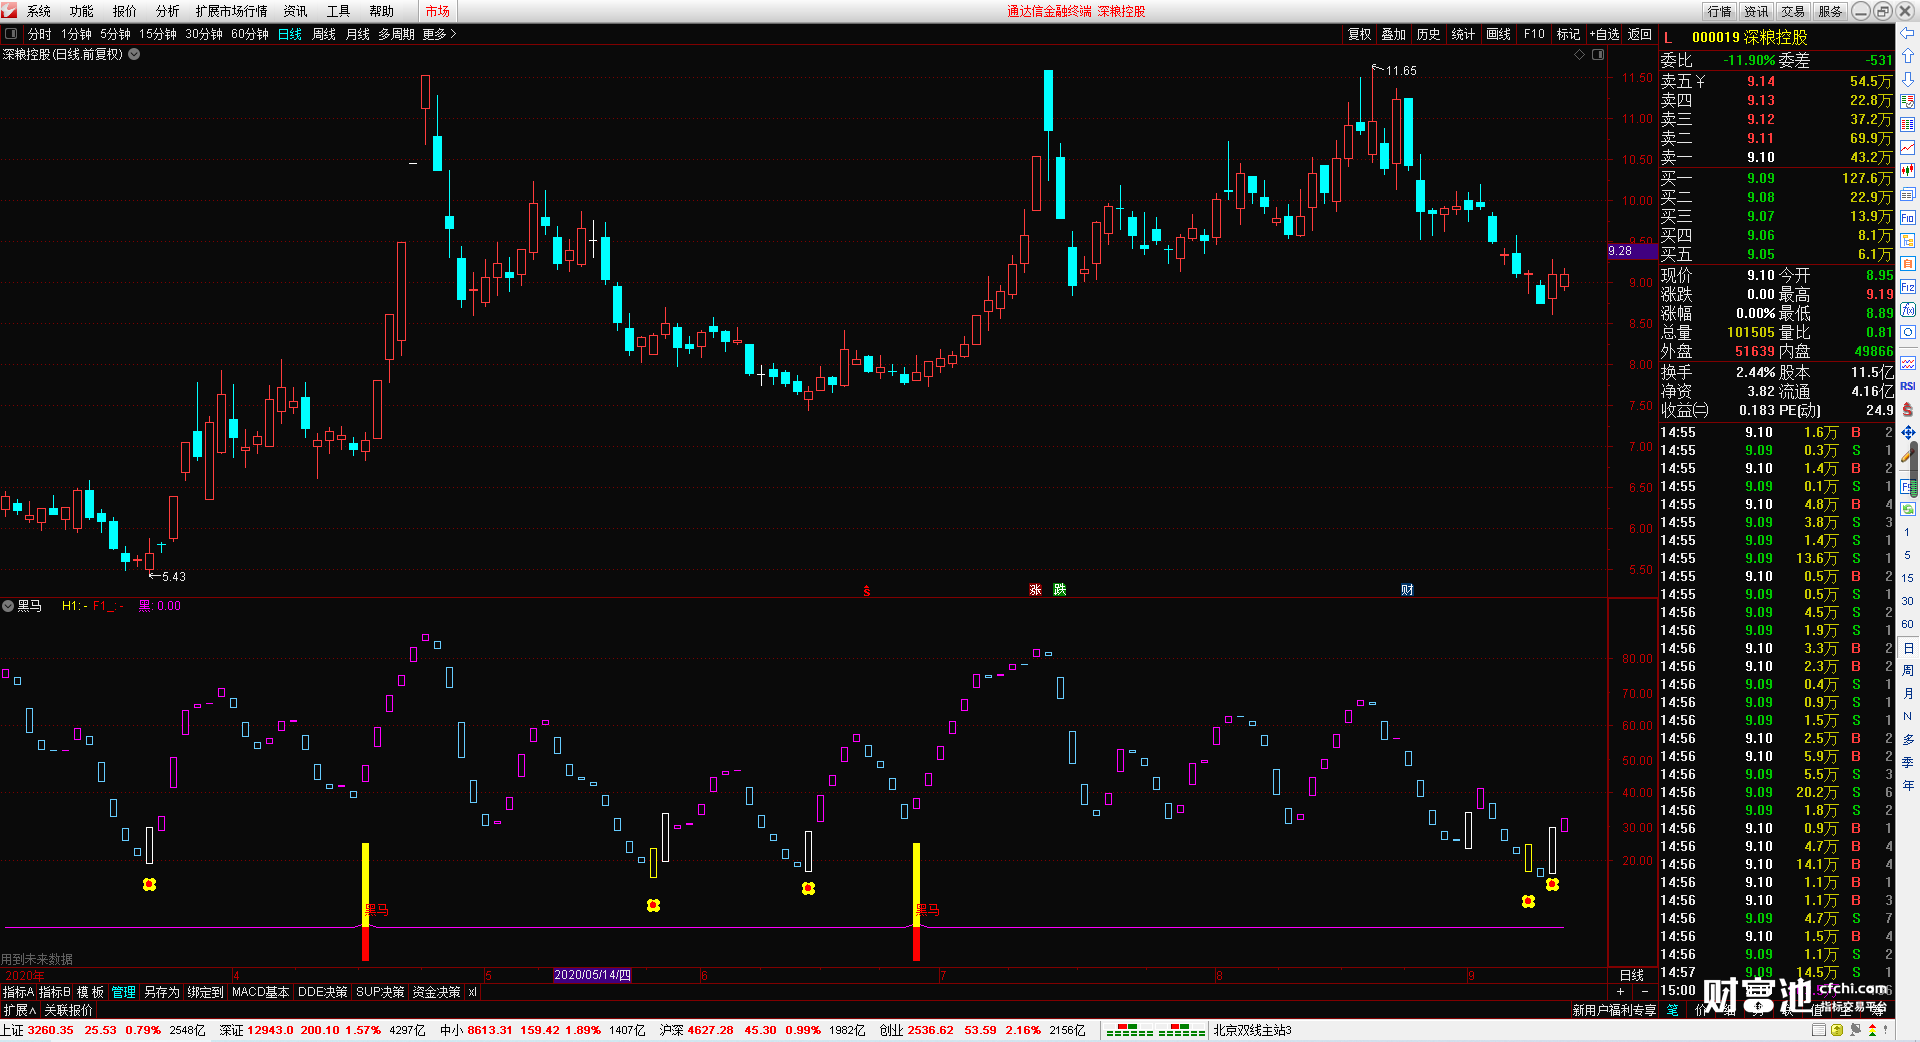Select the DDE决策 indicator tab
This screenshot has width=1920, height=1042.
pos(322,992)
